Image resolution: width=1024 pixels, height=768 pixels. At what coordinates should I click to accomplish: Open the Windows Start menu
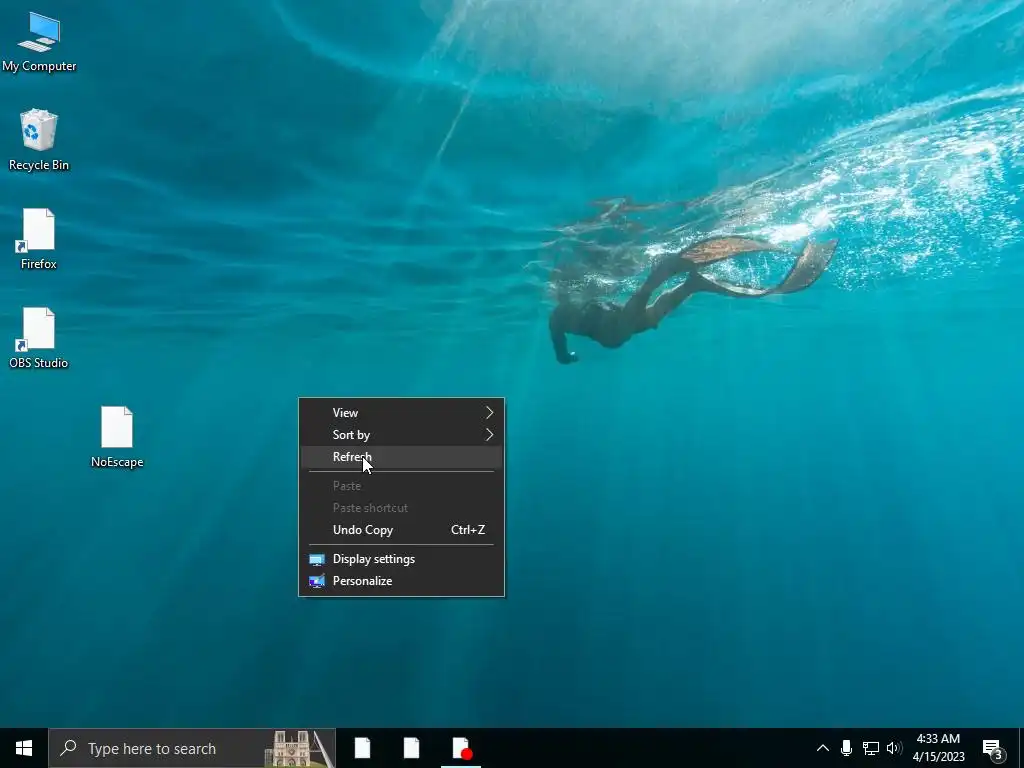24,748
